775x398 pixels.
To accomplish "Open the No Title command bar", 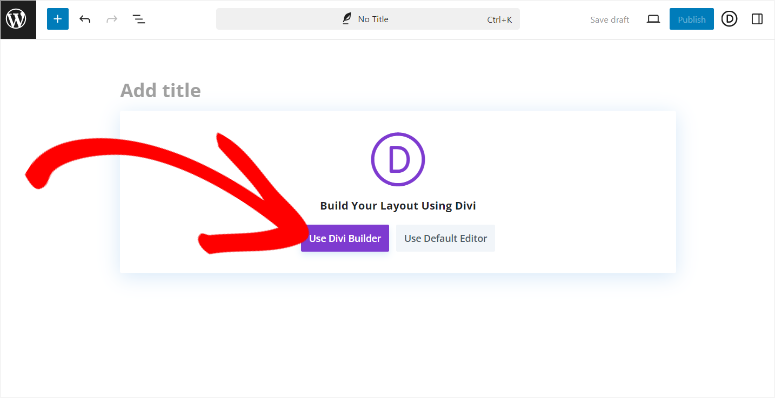I will (x=368, y=19).
